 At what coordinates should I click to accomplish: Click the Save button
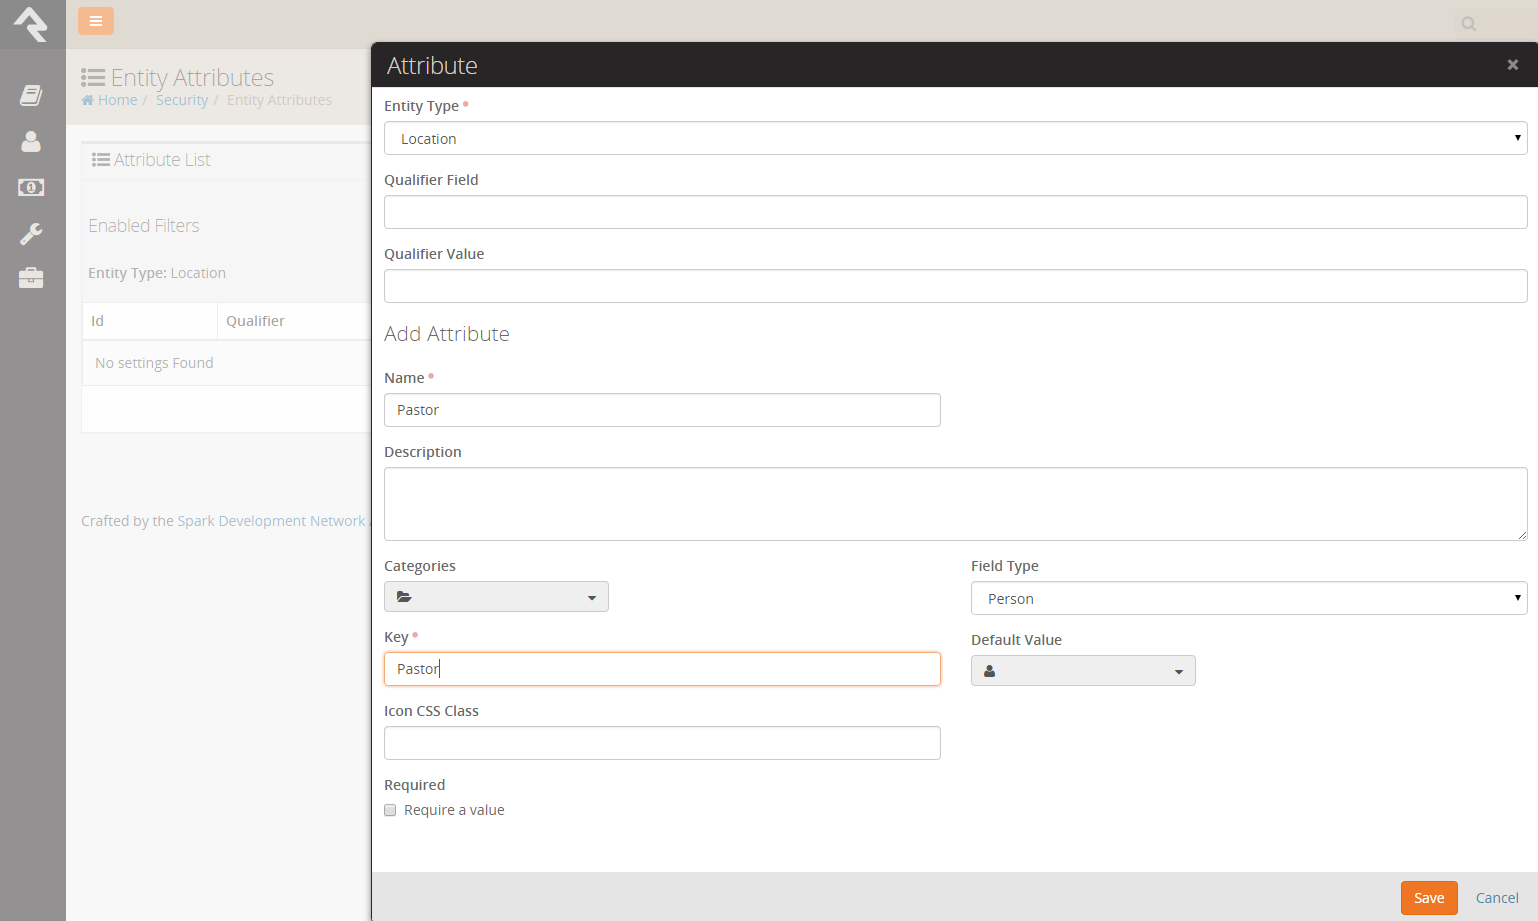pyautogui.click(x=1428, y=898)
